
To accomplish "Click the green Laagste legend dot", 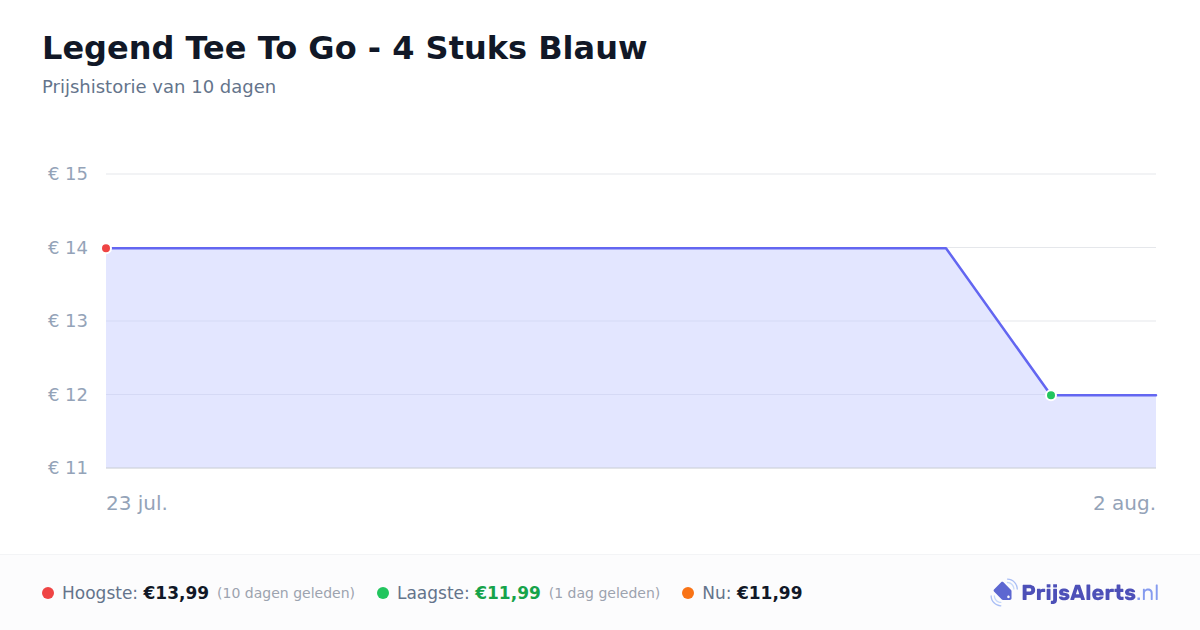I will (x=383, y=593).
